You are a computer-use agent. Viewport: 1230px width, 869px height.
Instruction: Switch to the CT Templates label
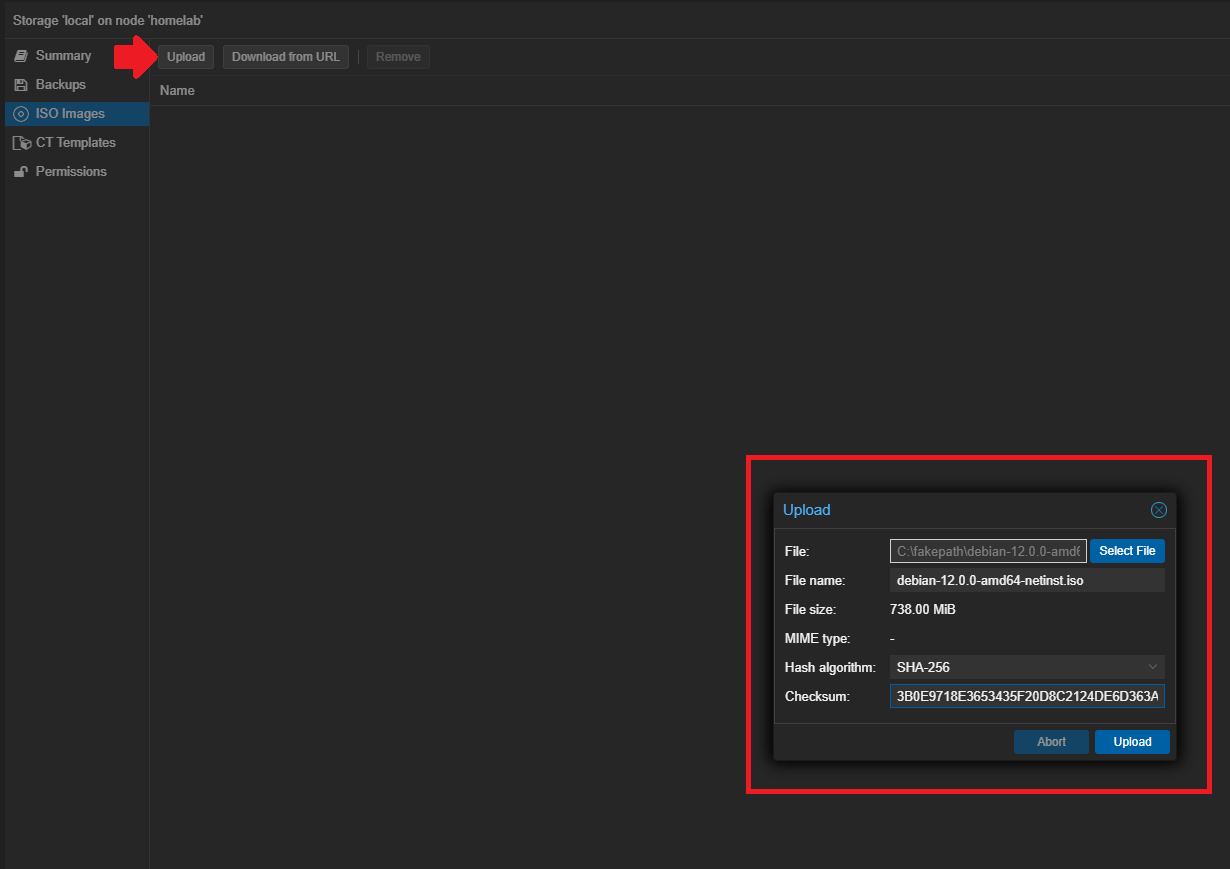76,143
